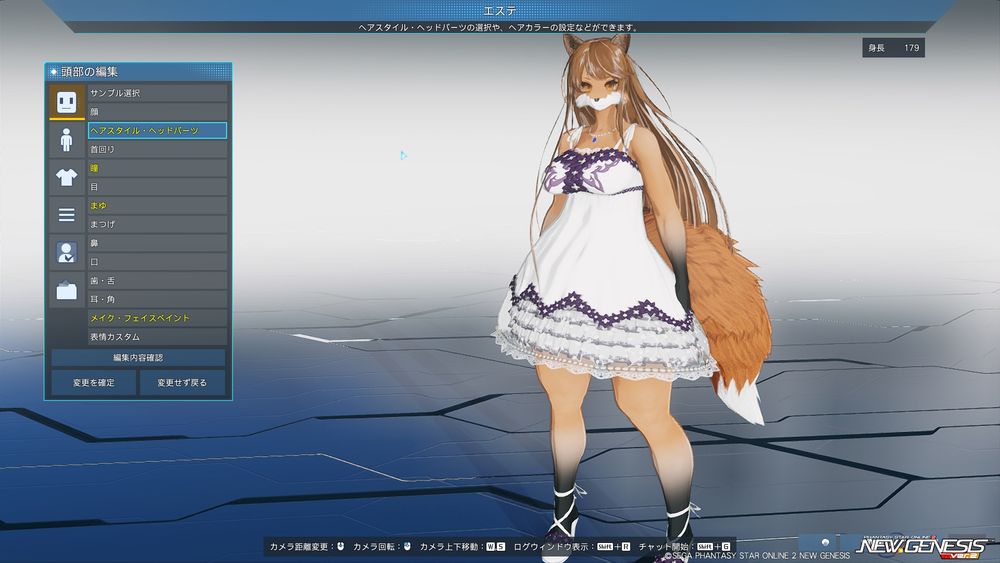The height and width of the screenshot is (563, 1000).
Task: Click the 頭部の編集 panel title
Action: coord(89,71)
